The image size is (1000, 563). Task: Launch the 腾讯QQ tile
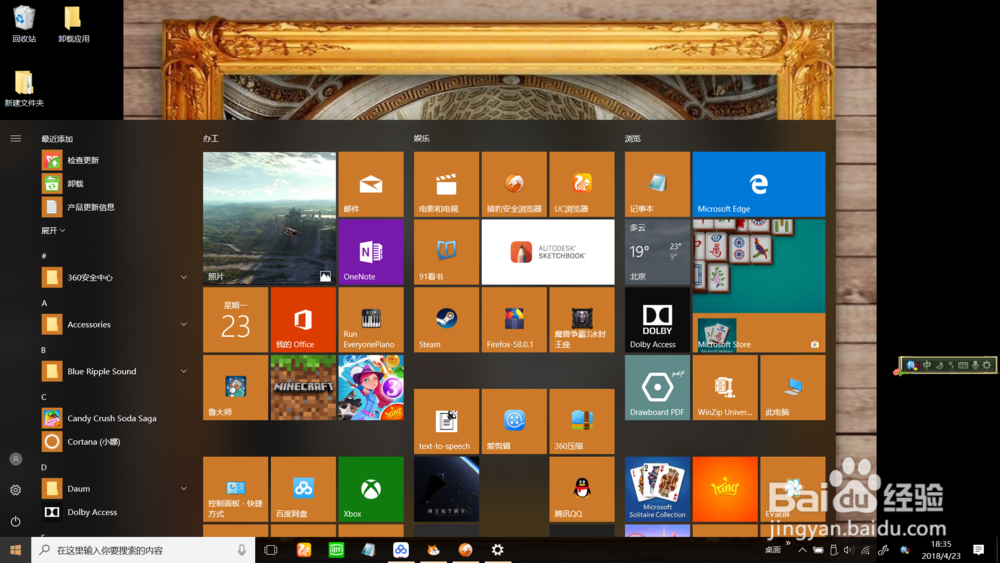(x=582, y=489)
